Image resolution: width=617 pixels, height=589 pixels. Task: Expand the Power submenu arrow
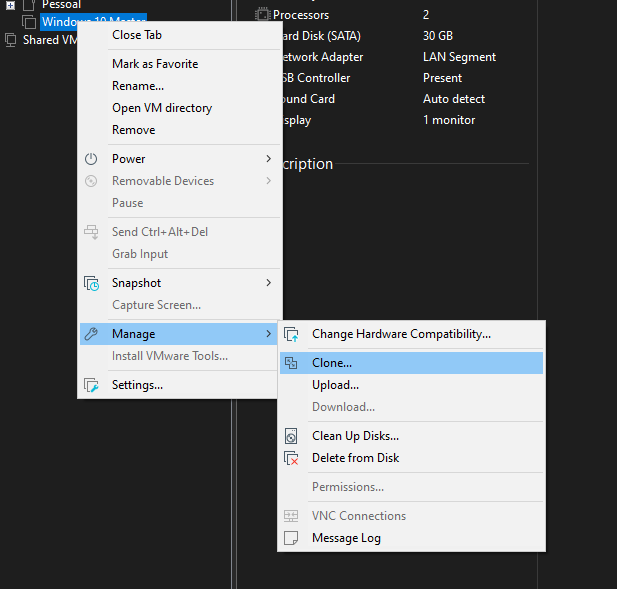tap(268, 159)
